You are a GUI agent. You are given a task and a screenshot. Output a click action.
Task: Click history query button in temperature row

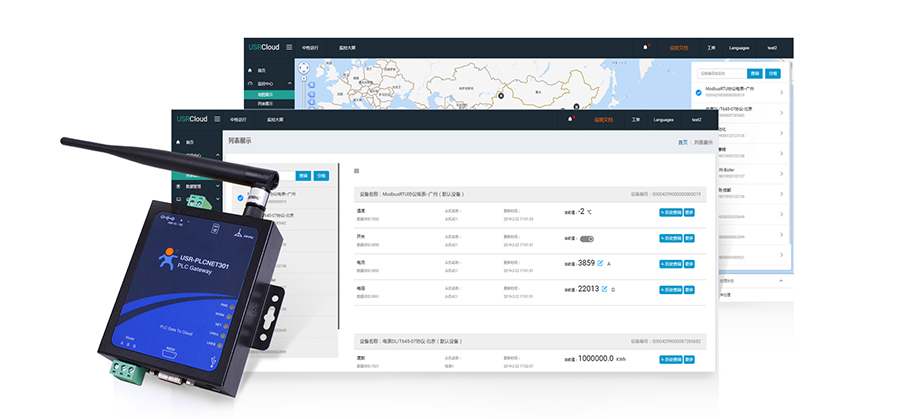(669, 212)
